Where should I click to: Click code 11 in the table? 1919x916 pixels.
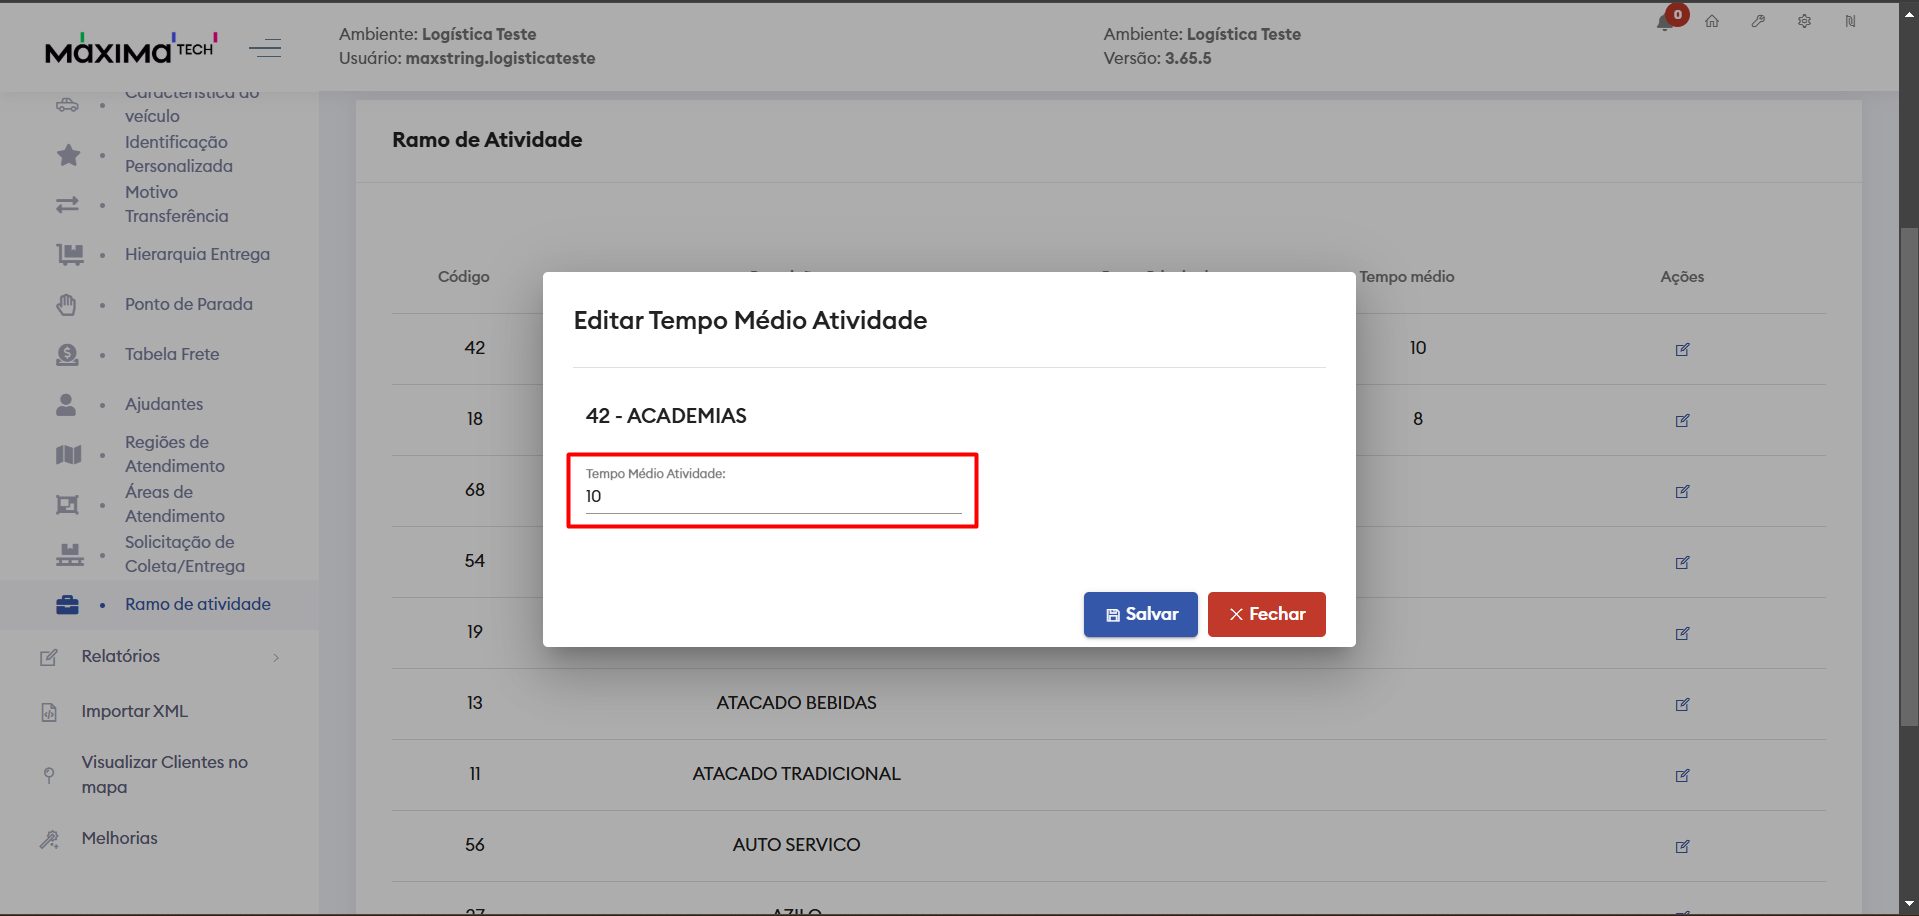475,774
